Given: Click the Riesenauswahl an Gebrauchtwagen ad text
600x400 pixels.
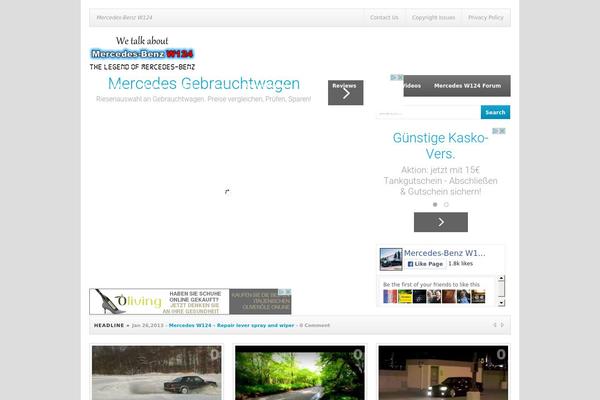Looking at the screenshot, I should pos(204,99).
